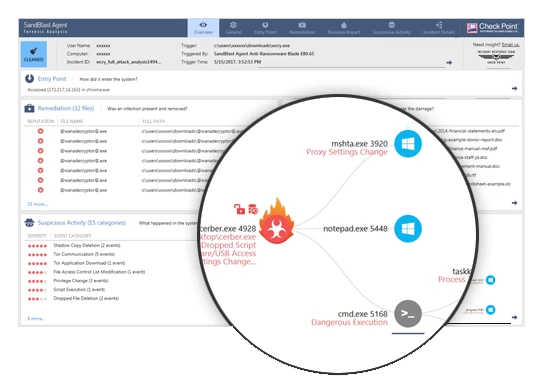Click severity dots for Shadow Copy Deletion
The width and height of the screenshot is (543, 391).
37,246
